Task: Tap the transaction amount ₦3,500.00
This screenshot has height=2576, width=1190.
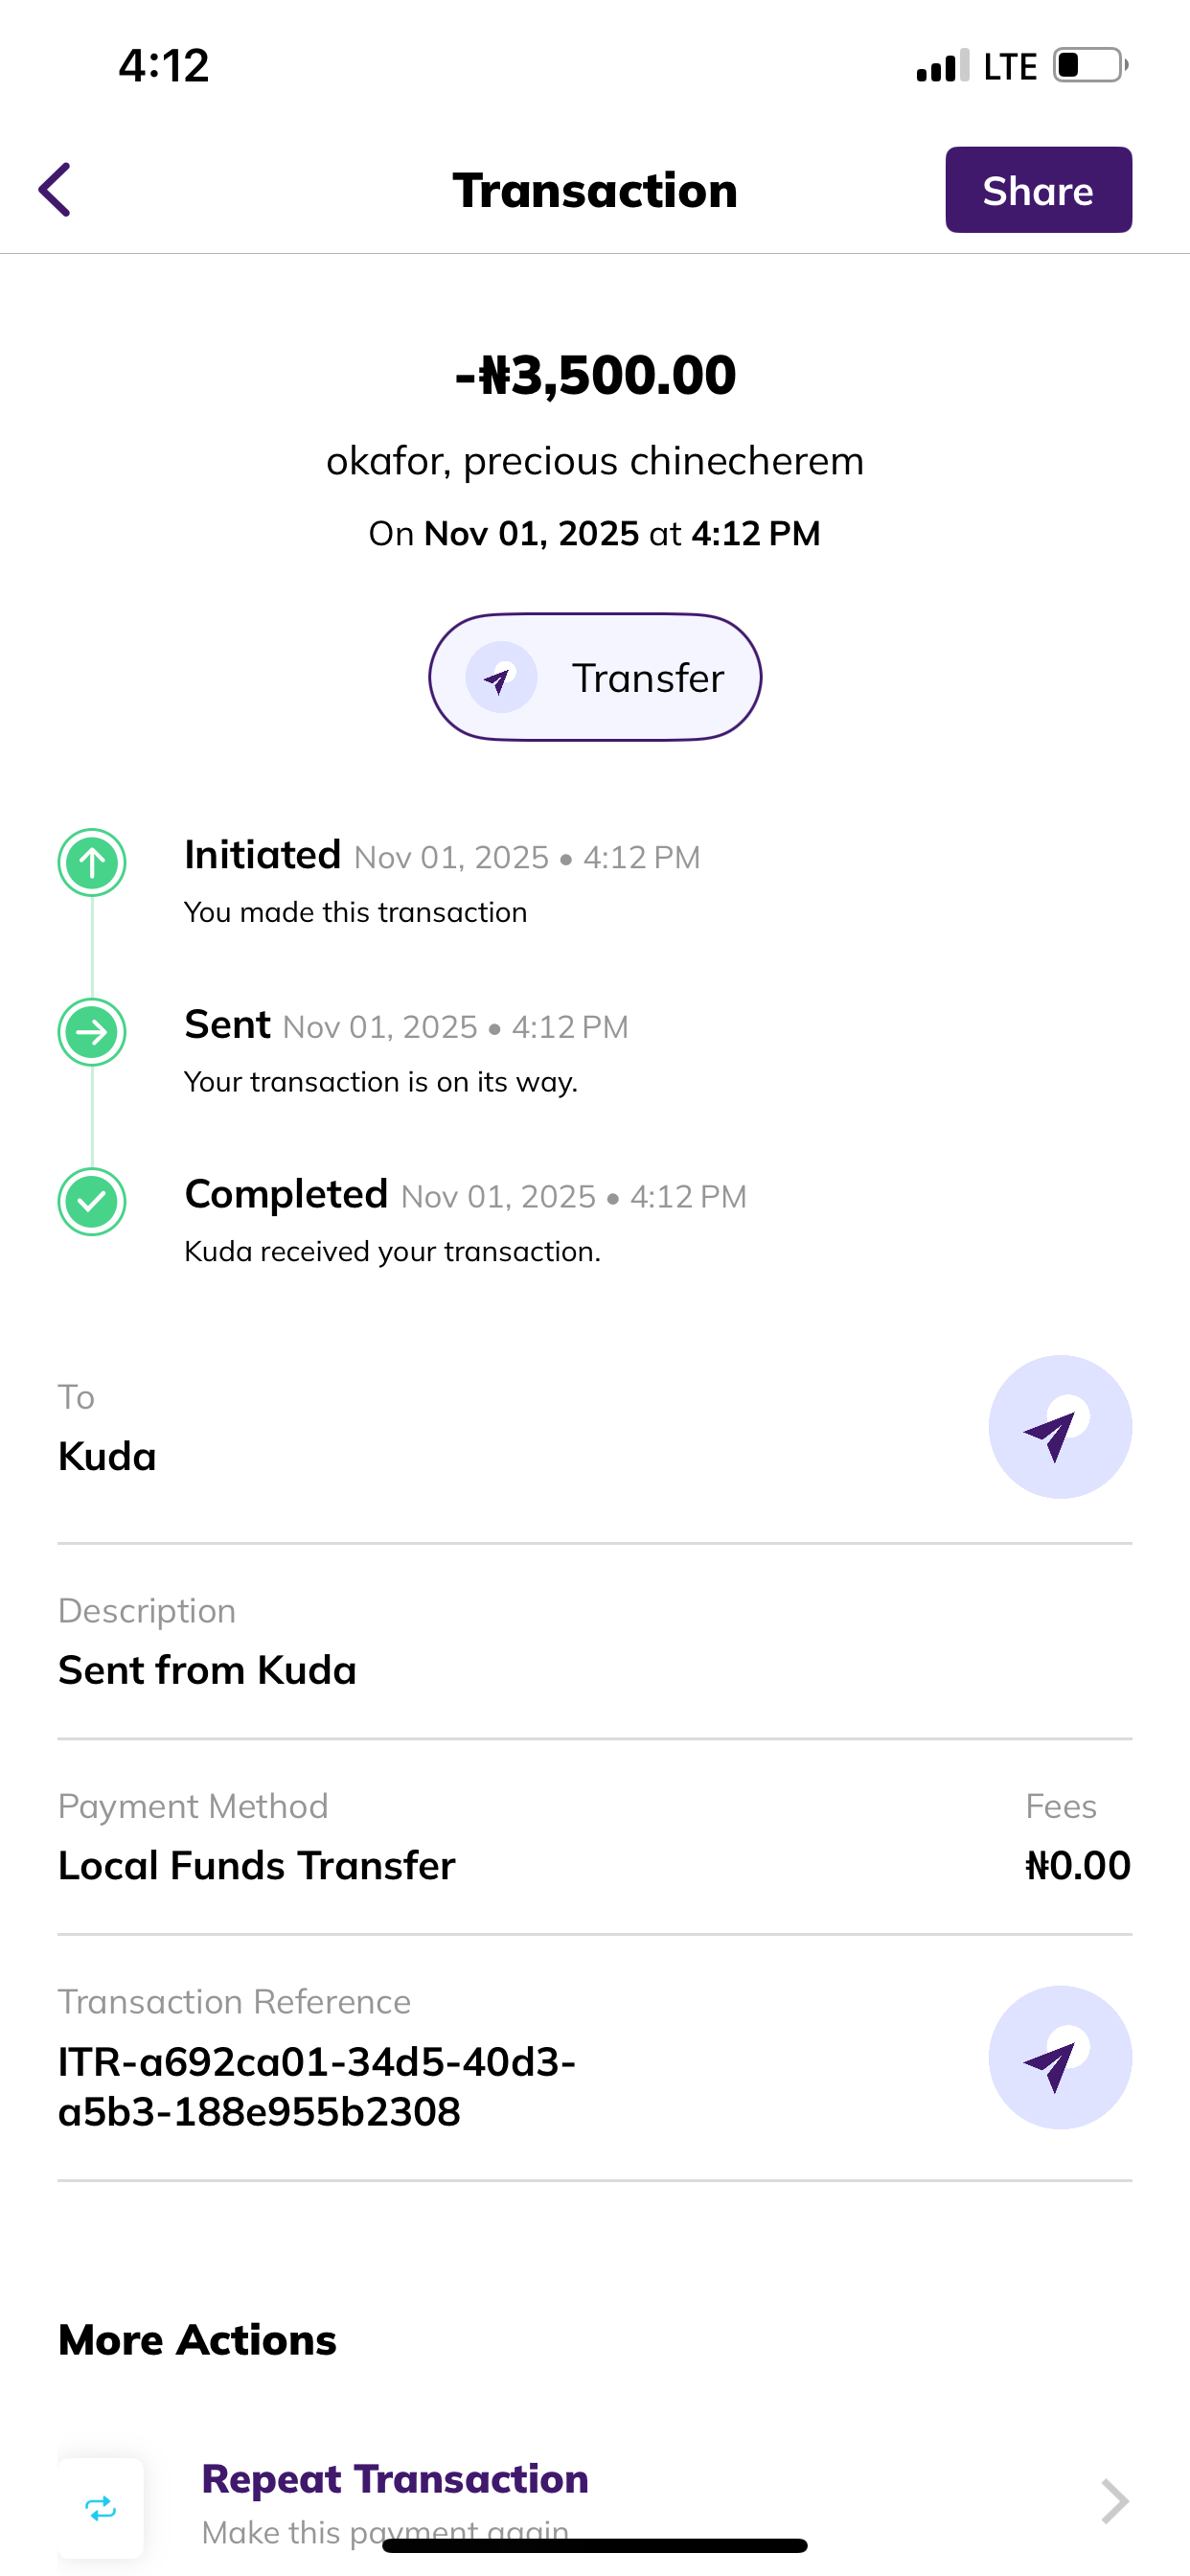Action: coord(595,375)
